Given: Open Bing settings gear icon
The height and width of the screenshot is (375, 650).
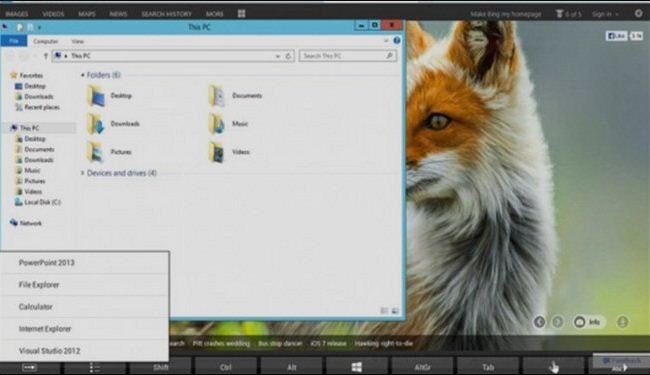Looking at the screenshot, I should click(x=638, y=13).
